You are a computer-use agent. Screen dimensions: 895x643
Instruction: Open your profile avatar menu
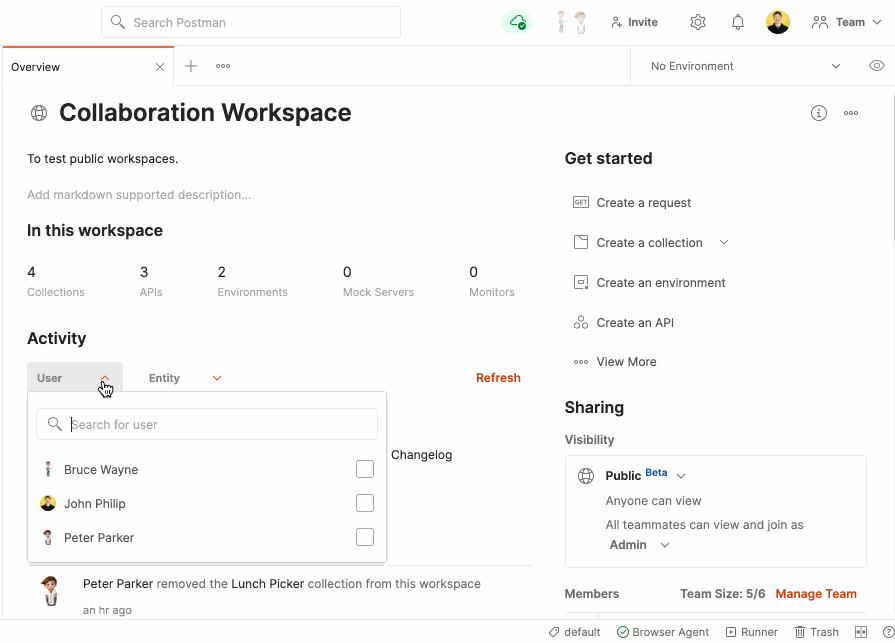click(777, 22)
